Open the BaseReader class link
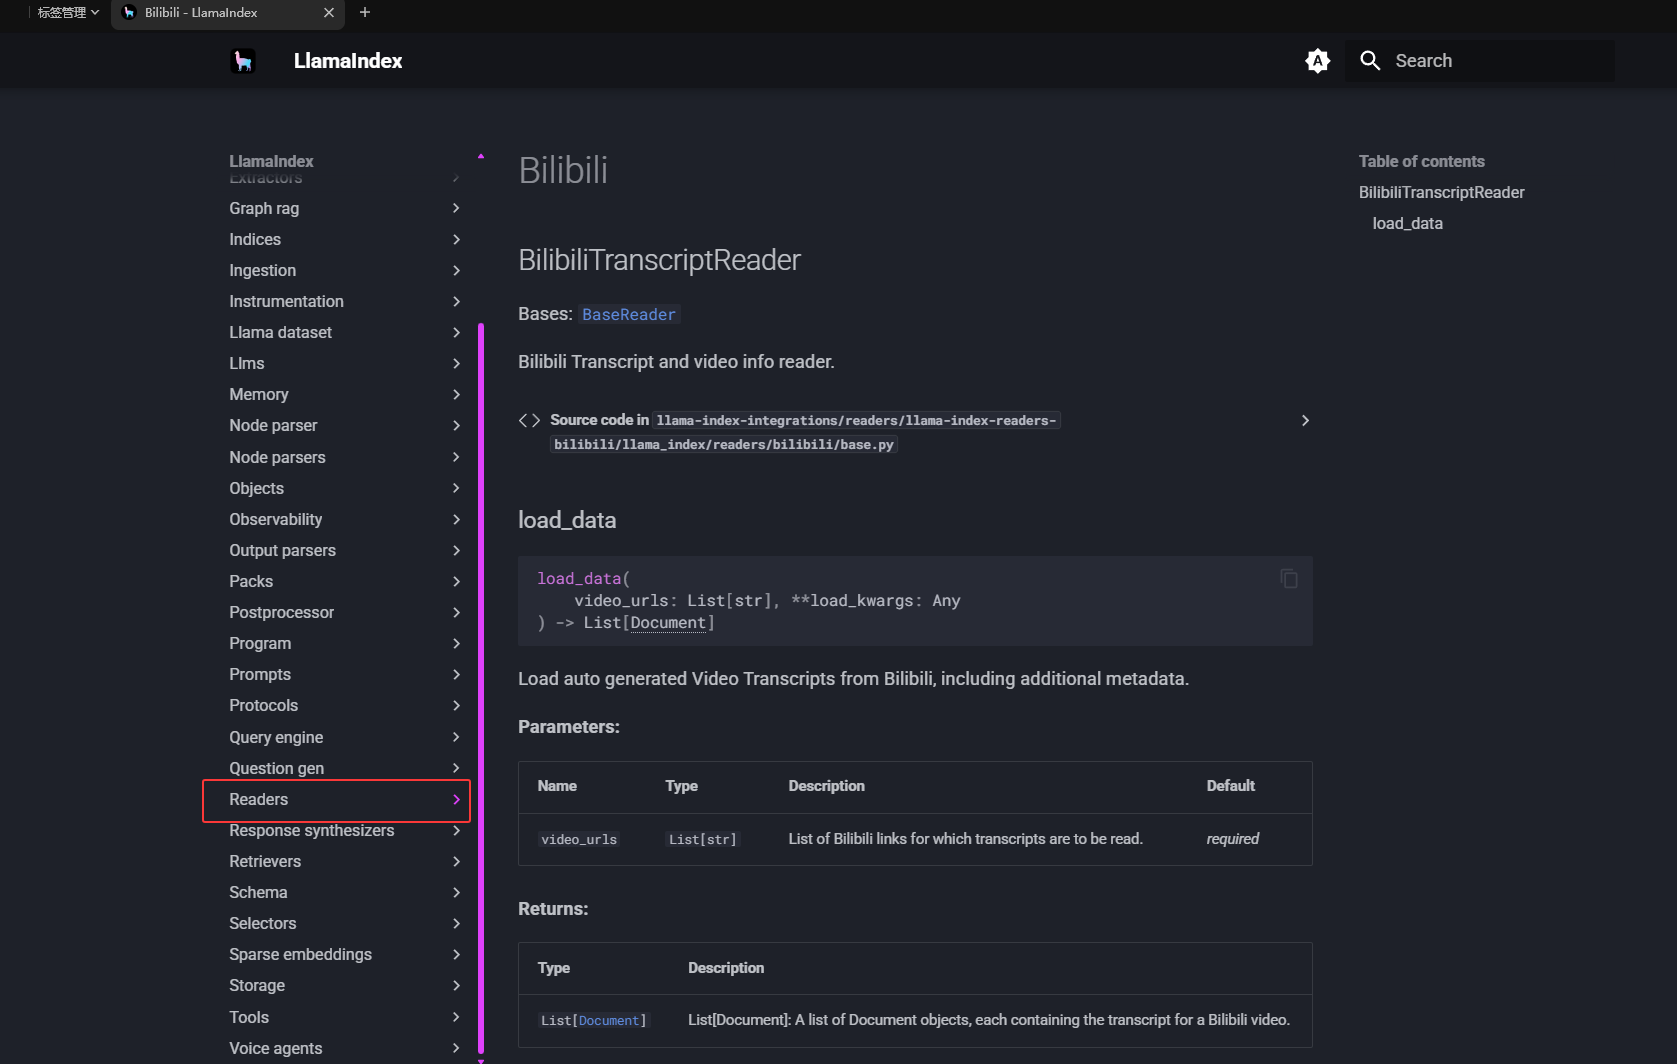The height and width of the screenshot is (1064, 1677). pyautogui.click(x=629, y=314)
